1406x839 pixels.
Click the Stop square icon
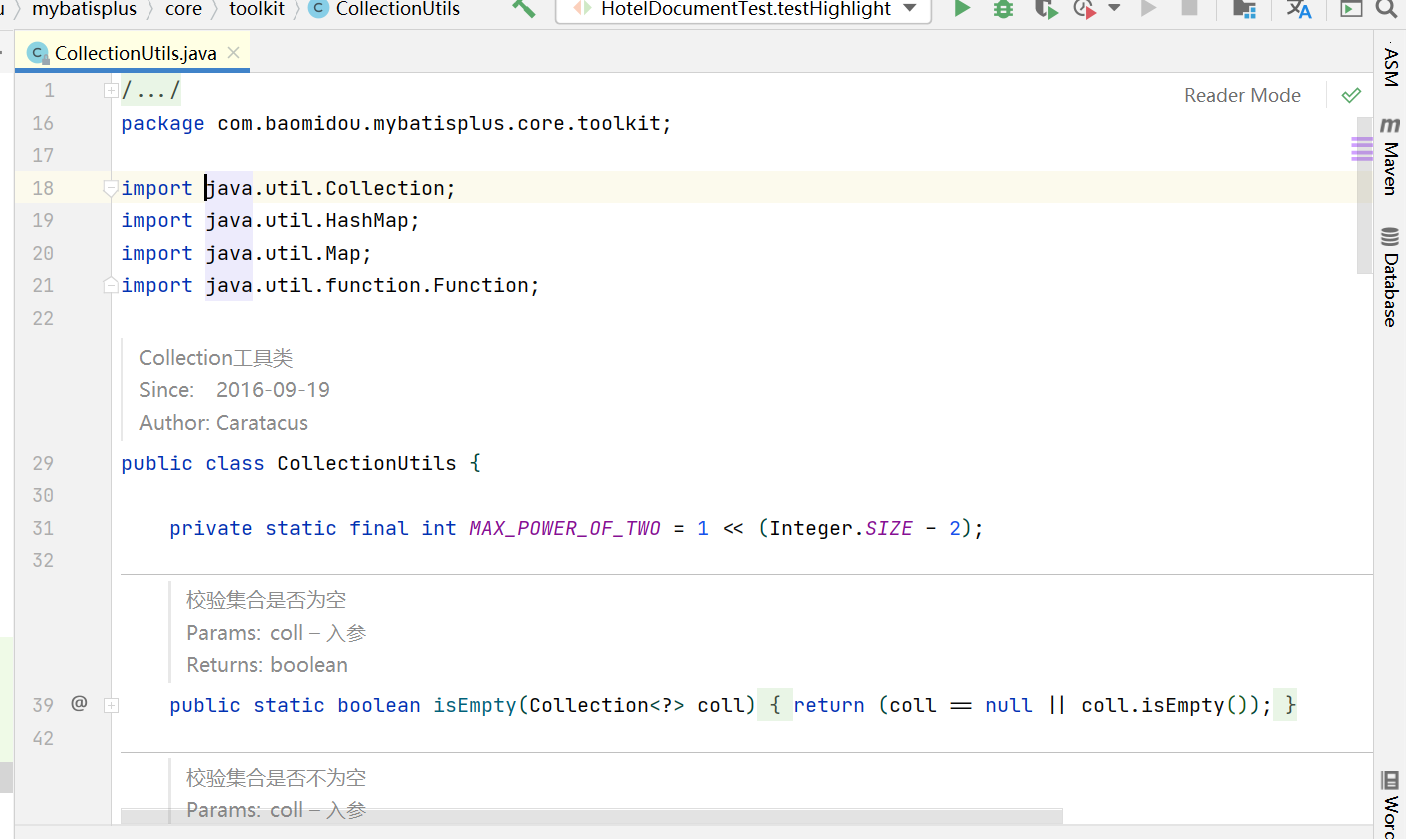tap(1189, 9)
